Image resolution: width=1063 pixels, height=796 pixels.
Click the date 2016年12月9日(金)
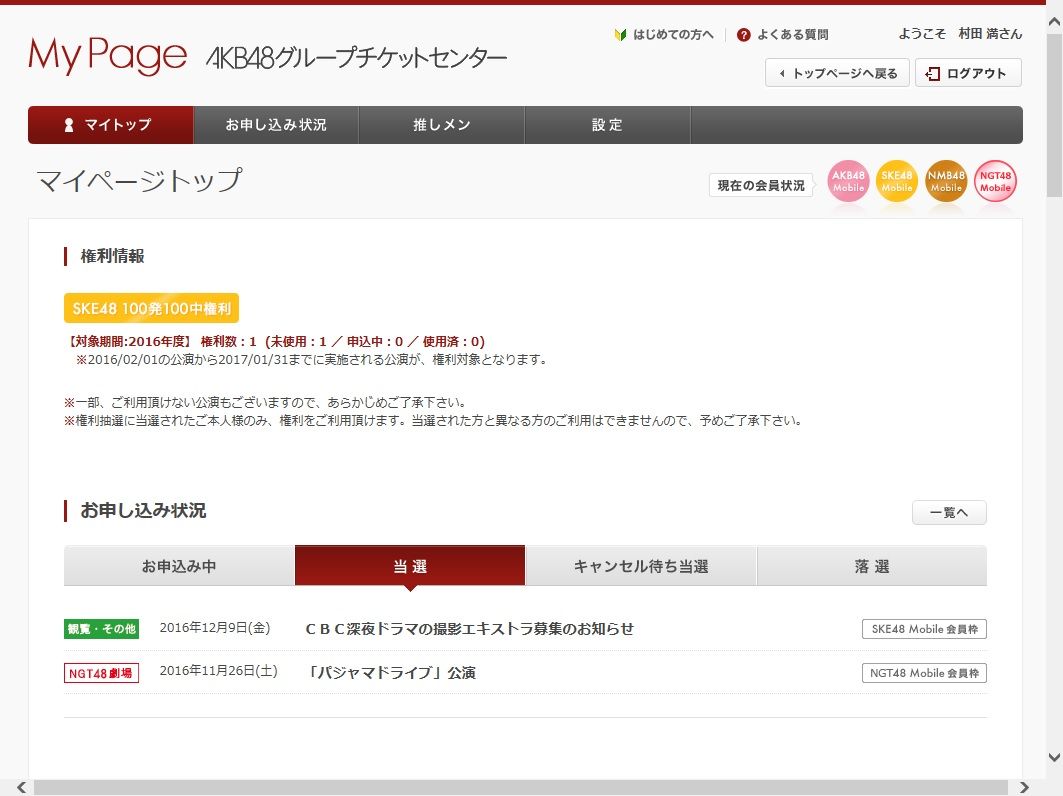(215, 628)
